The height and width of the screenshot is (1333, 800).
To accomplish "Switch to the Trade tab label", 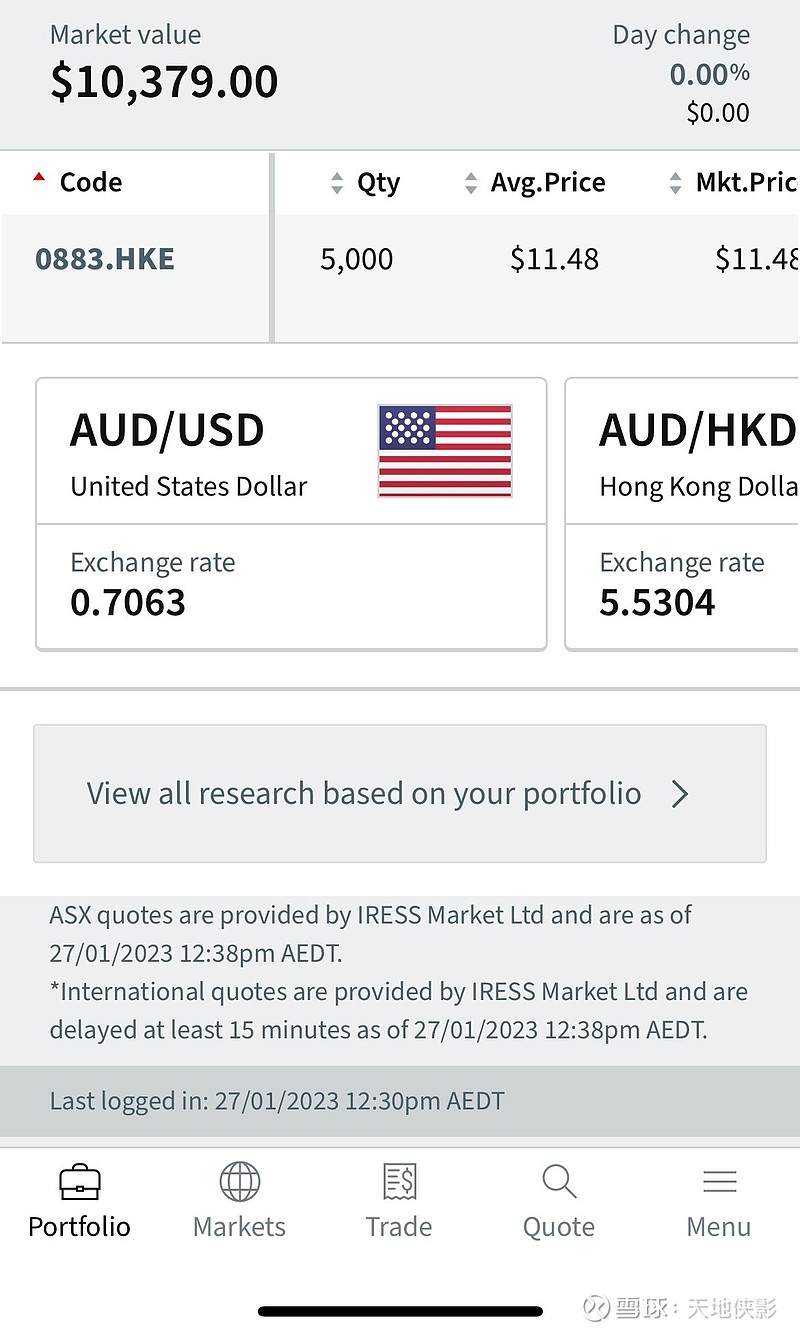I will pyautogui.click(x=399, y=1227).
